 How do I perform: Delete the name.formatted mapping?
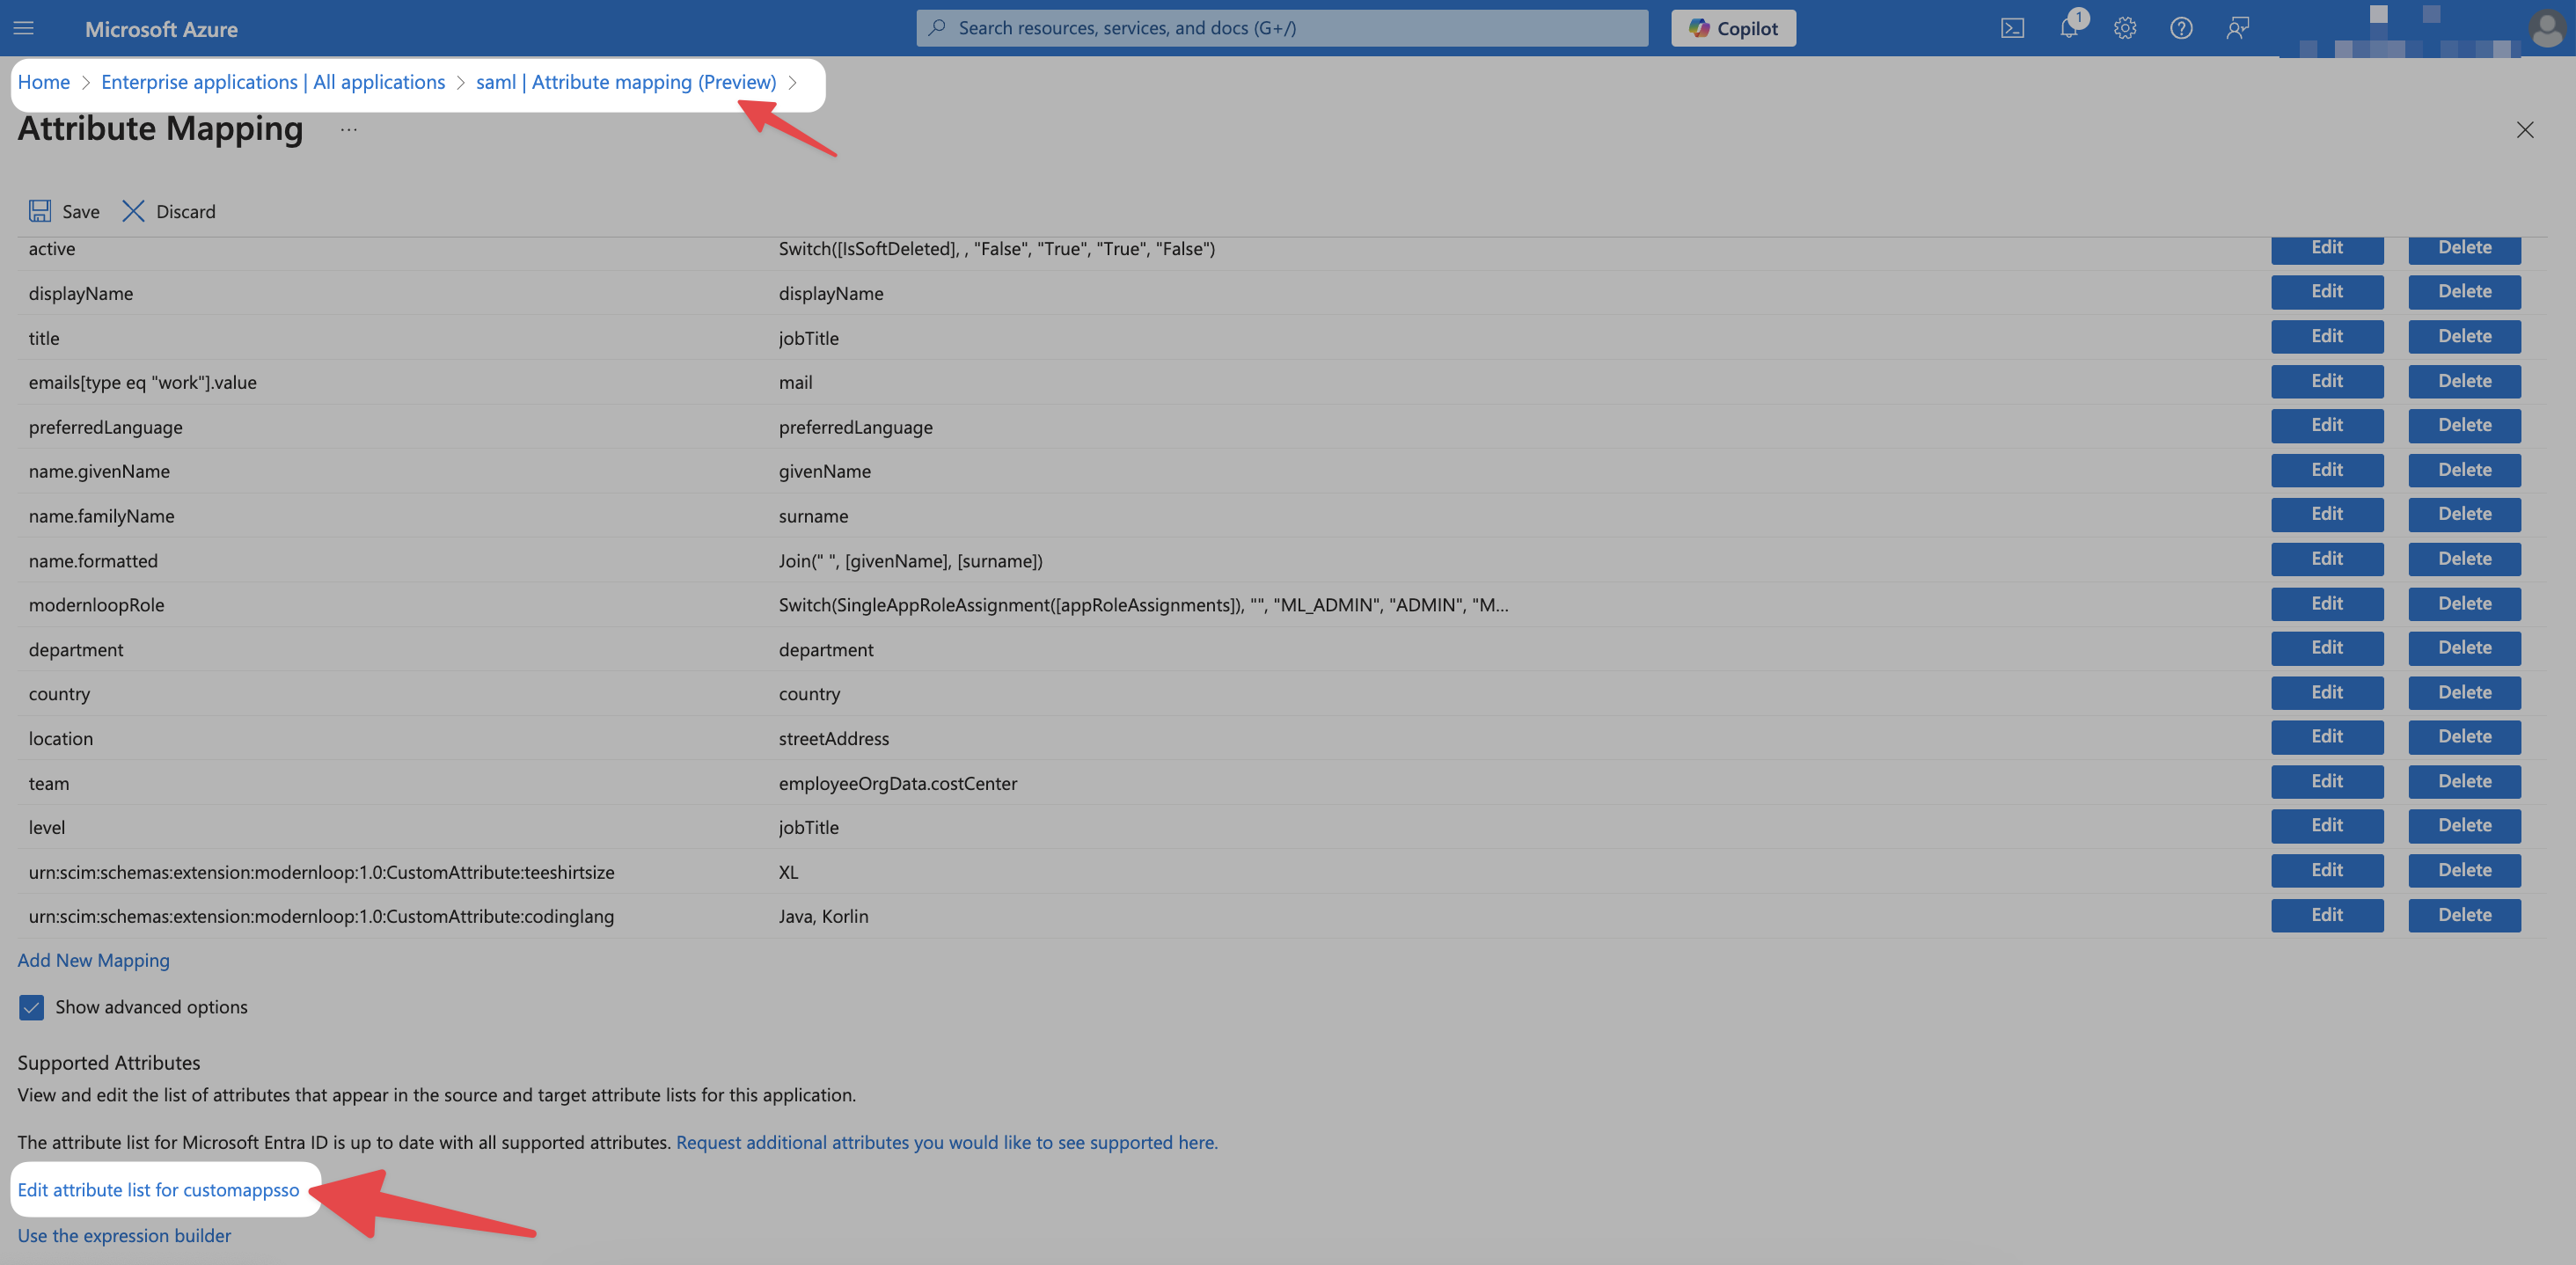[2464, 559]
